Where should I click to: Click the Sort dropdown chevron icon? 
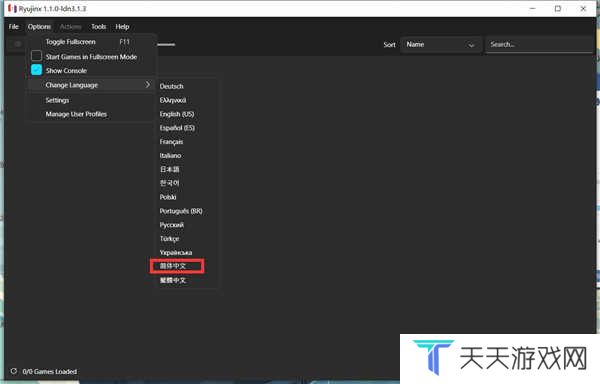[x=471, y=45]
